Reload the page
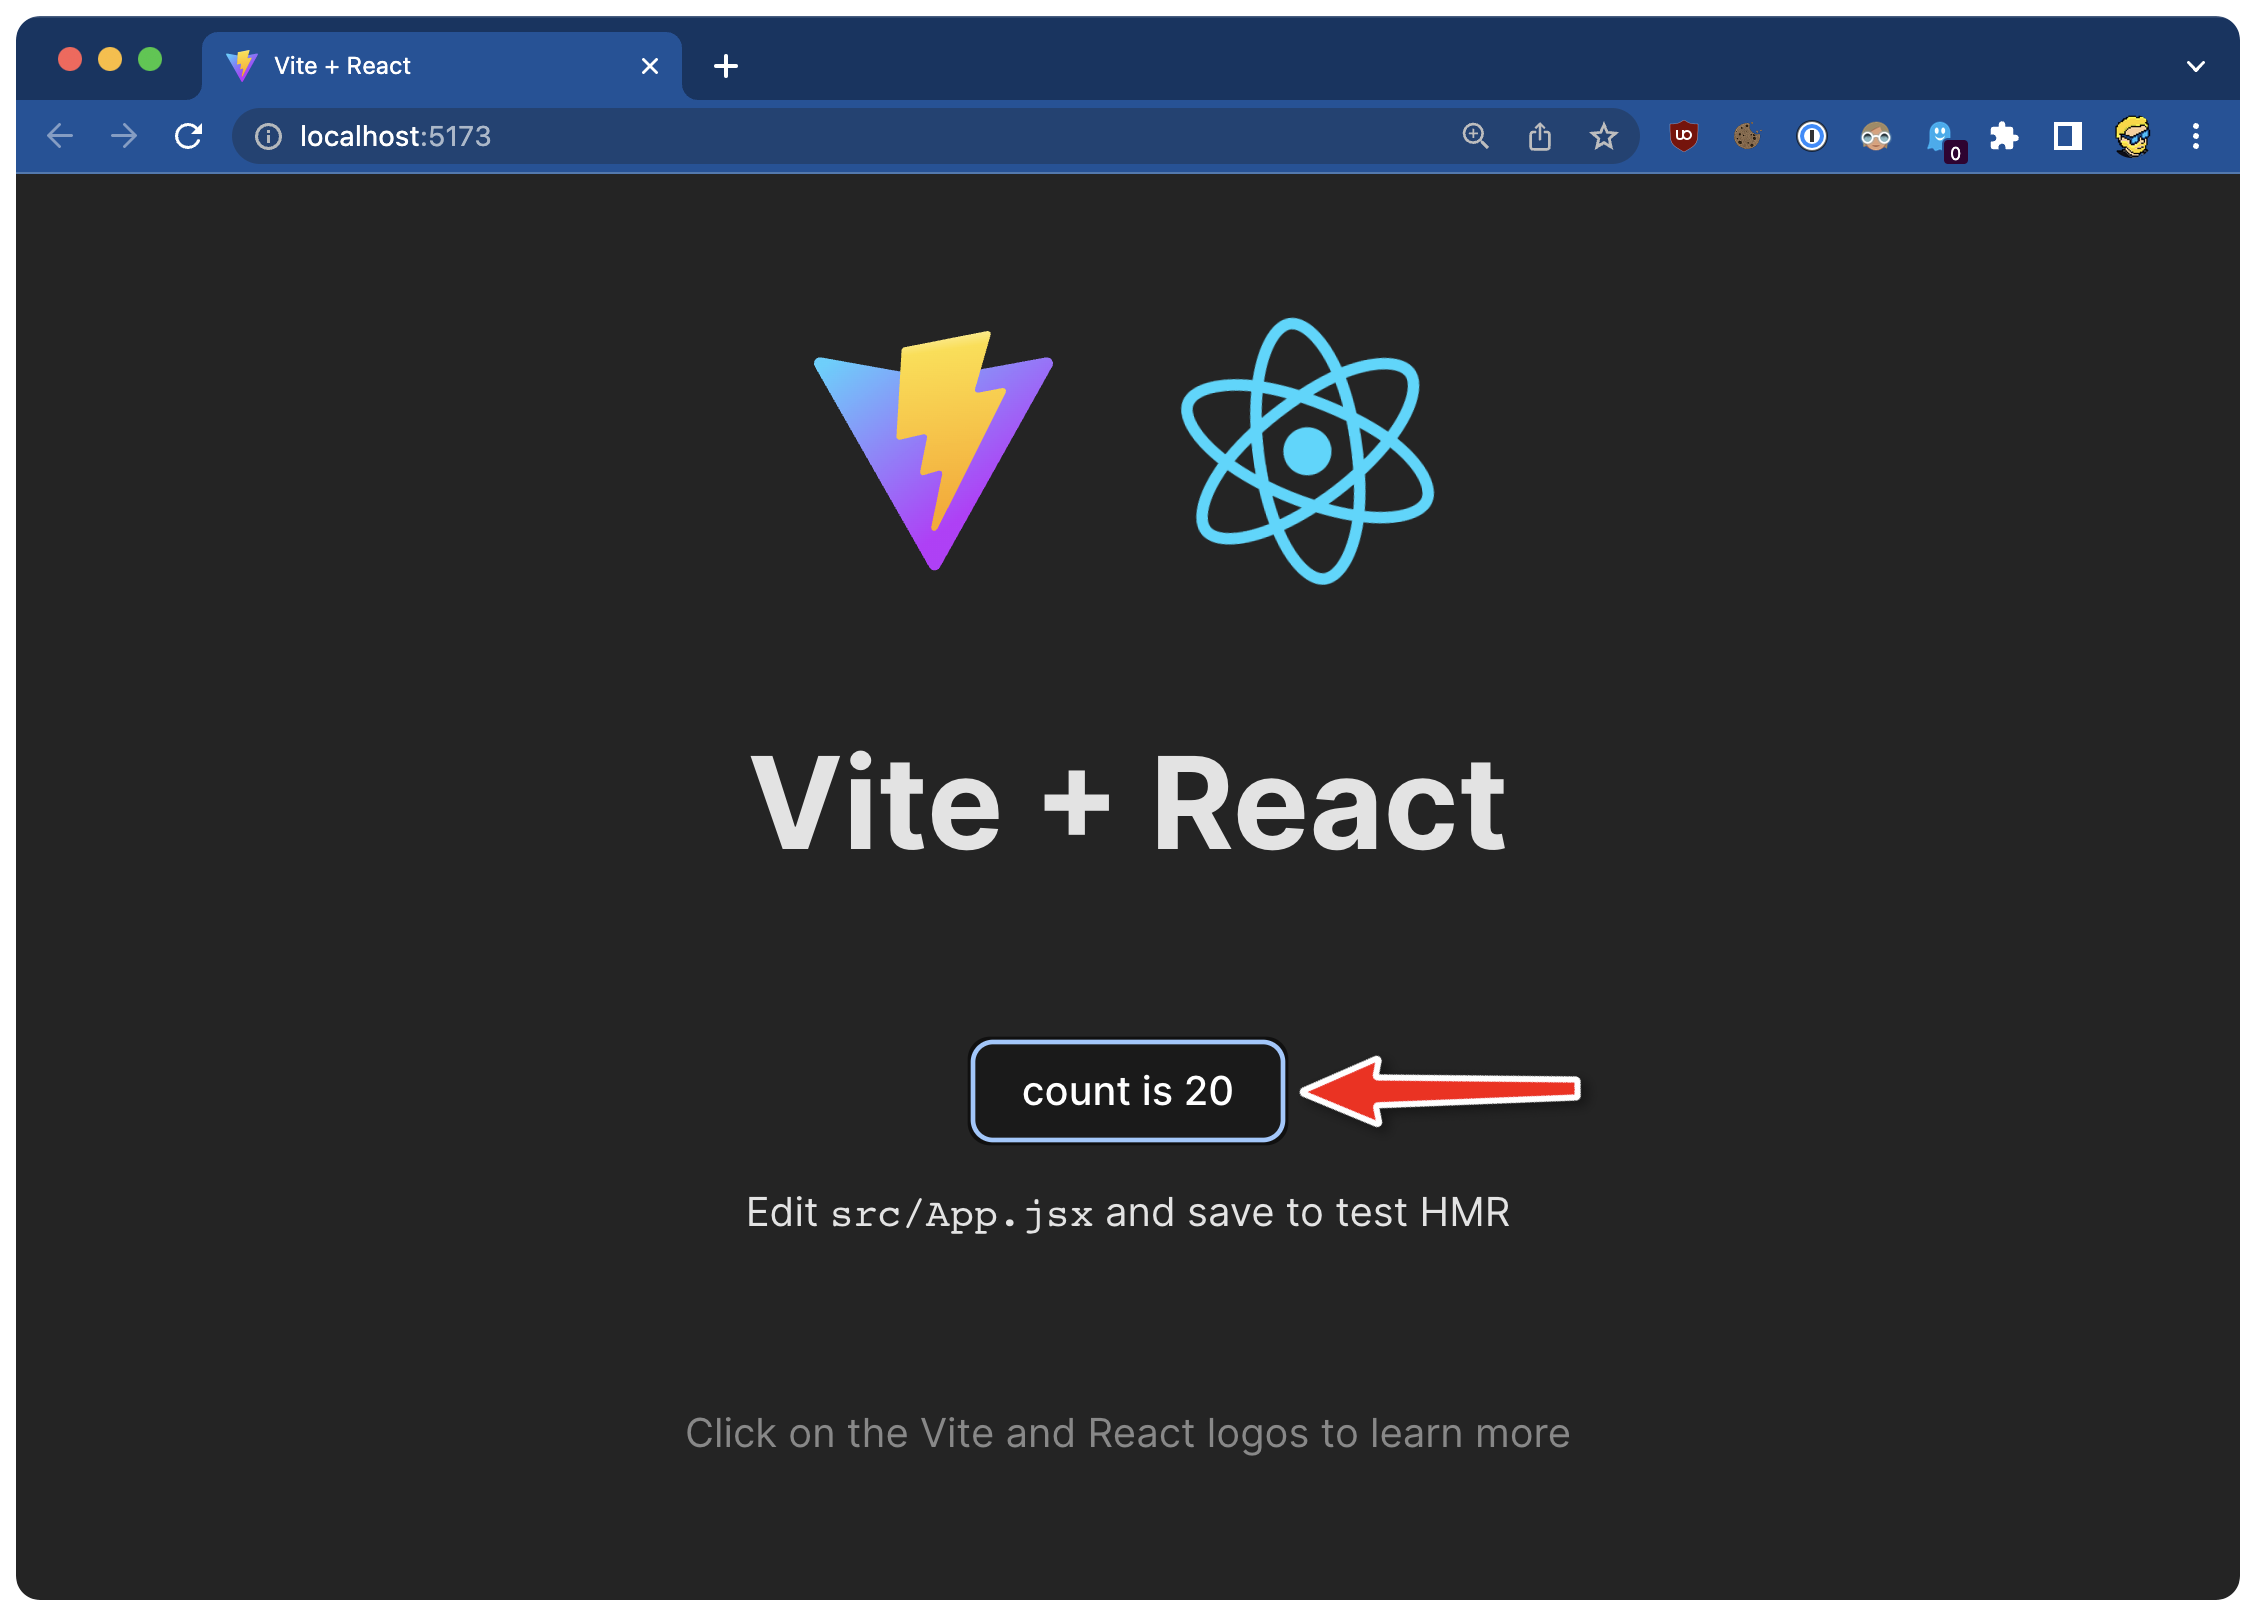This screenshot has height=1616, width=2256. [188, 136]
